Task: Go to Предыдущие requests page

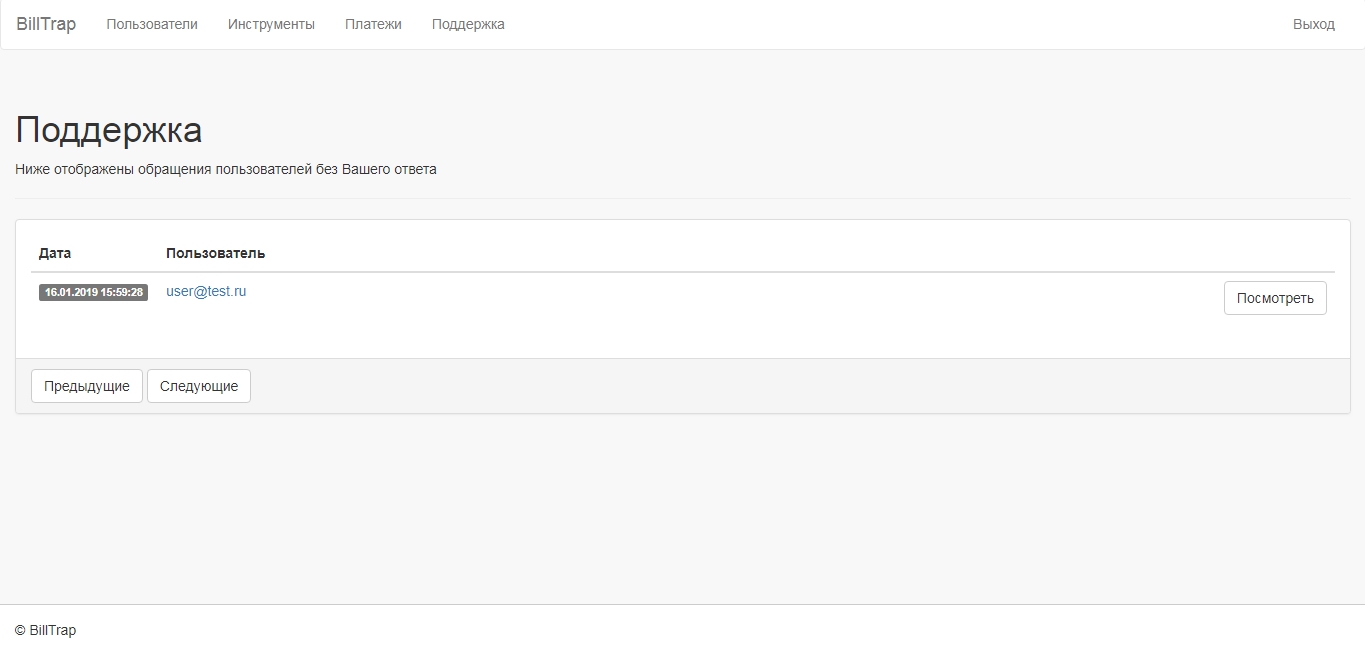Action: [87, 386]
